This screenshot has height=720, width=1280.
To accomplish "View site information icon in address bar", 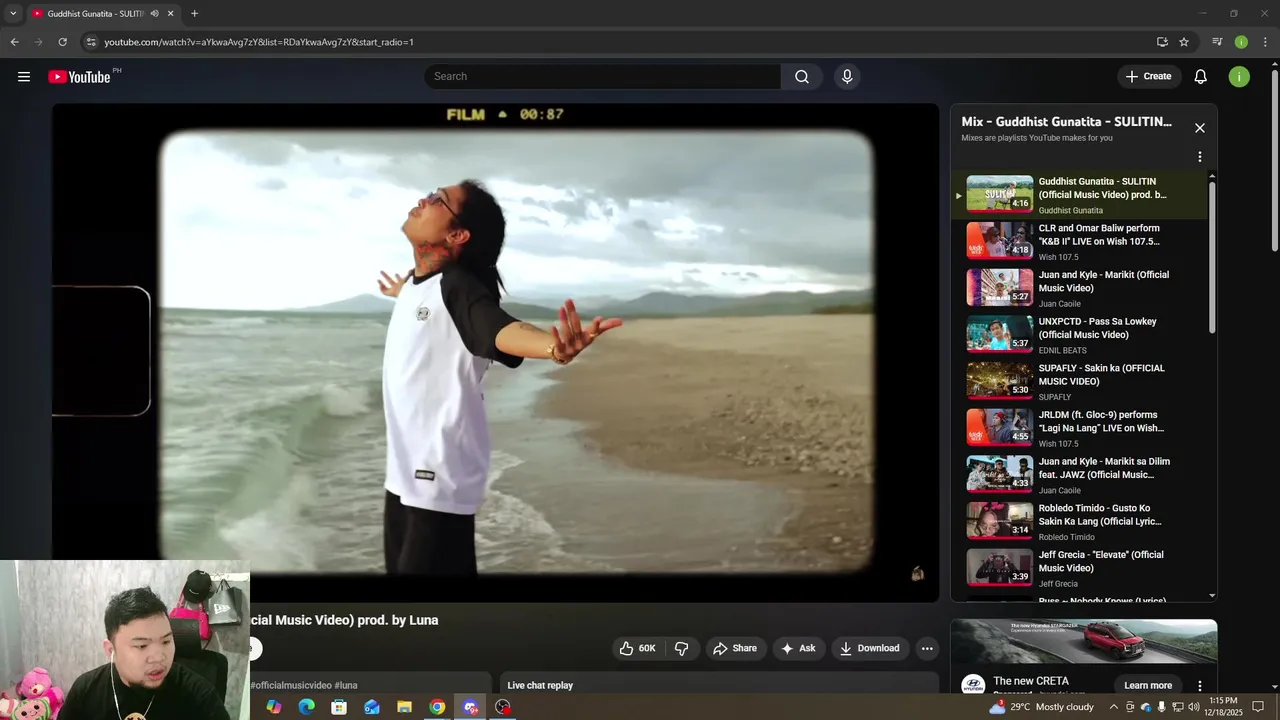I will (91, 42).
